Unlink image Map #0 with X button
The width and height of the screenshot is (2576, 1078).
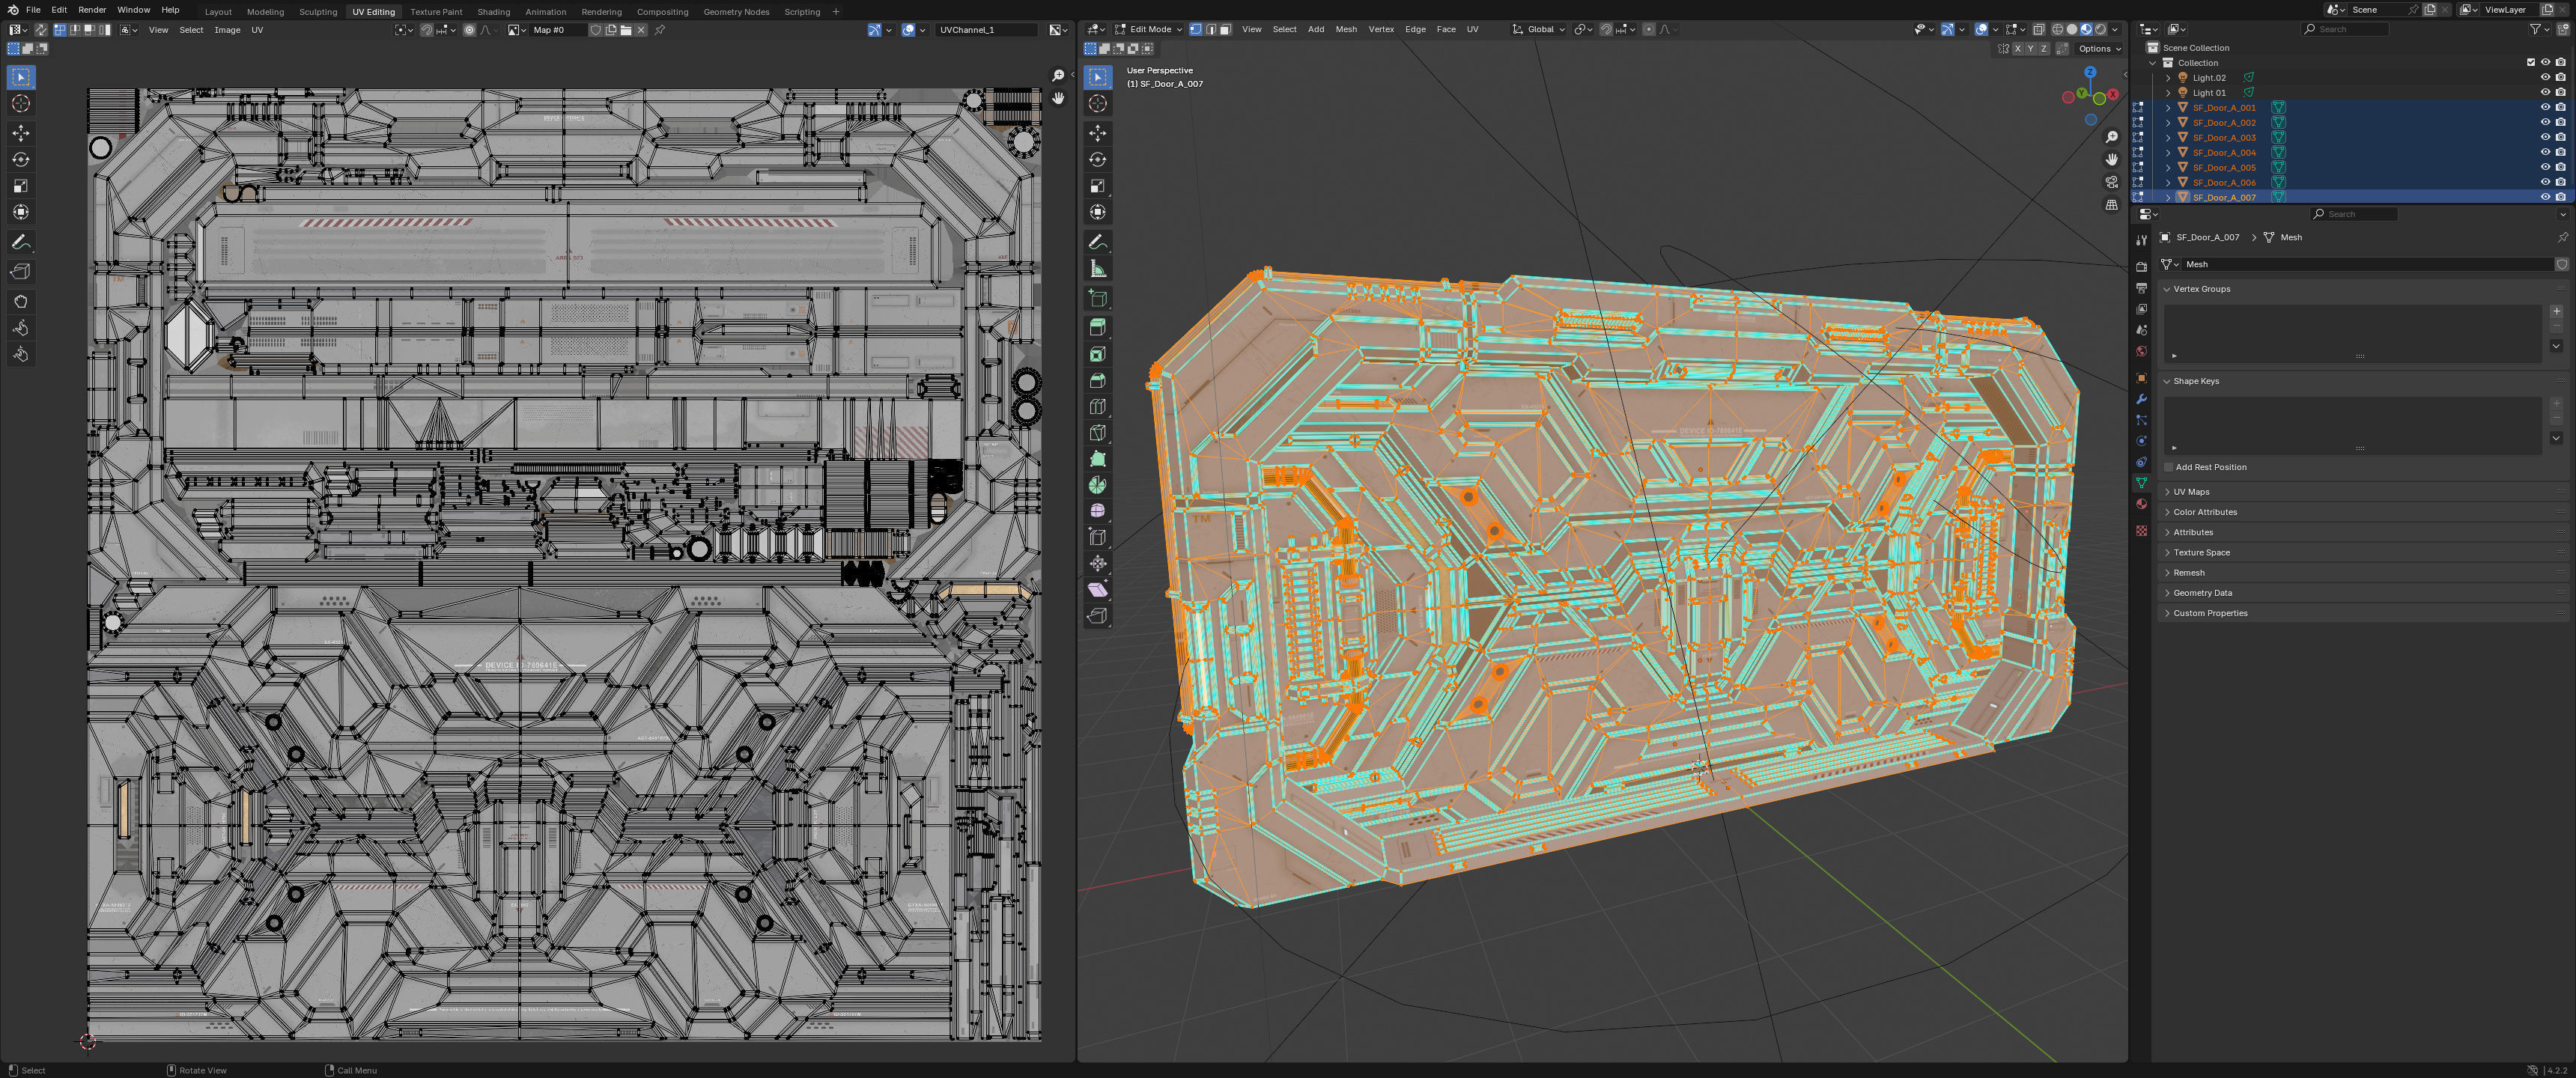click(641, 30)
